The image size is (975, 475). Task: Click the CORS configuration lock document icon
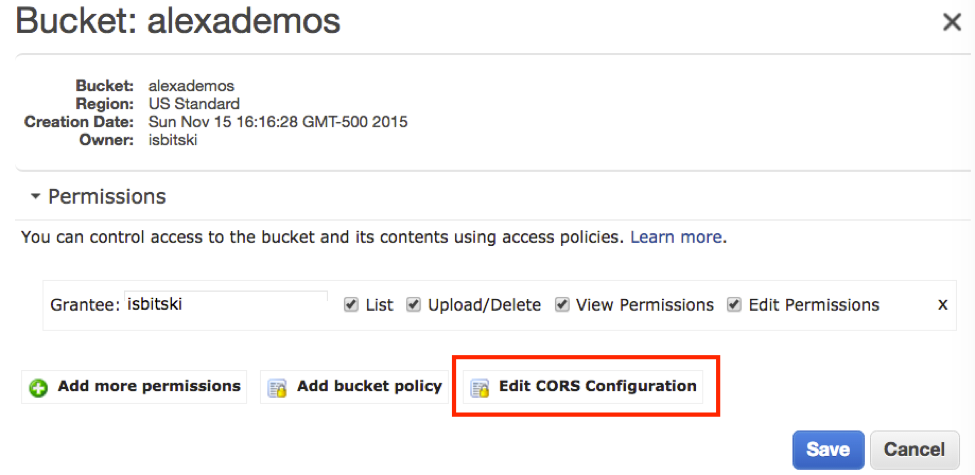coord(480,387)
